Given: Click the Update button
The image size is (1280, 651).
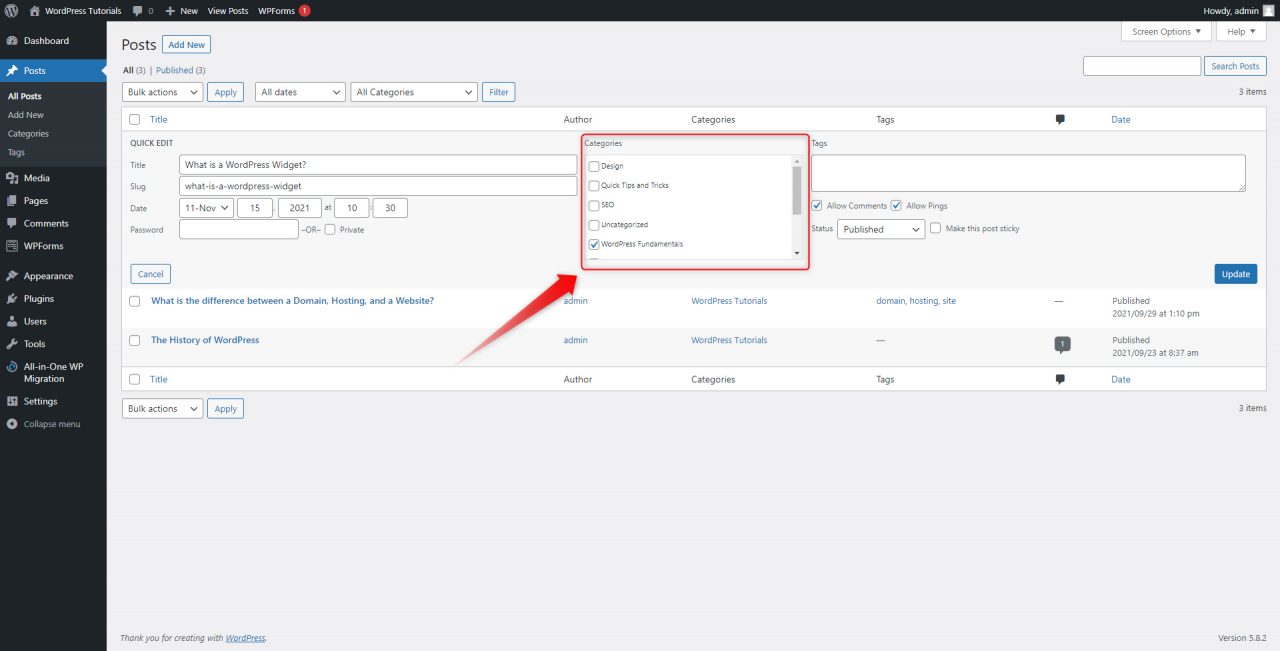Looking at the screenshot, I should pos(1236,274).
